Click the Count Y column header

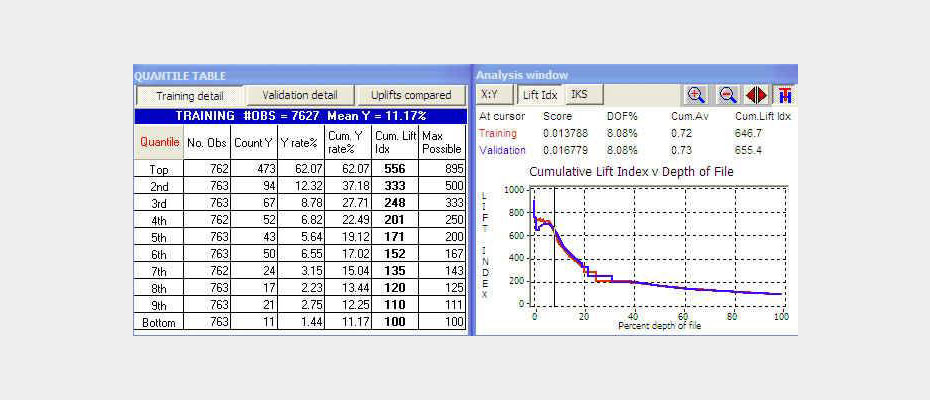pyautogui.click(x=254, y=142)
